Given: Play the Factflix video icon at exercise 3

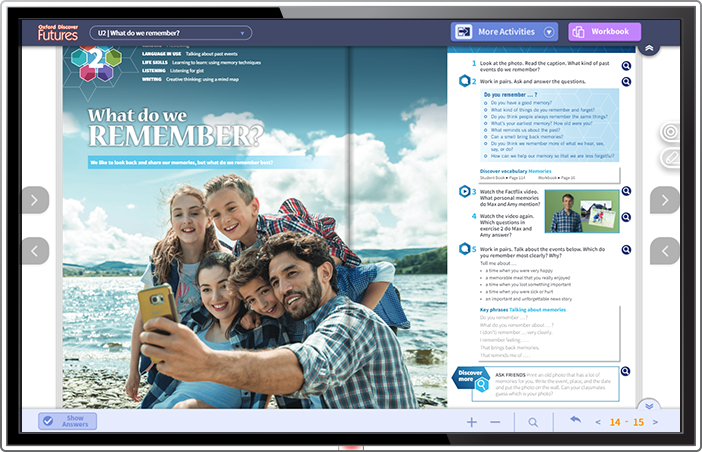Looking at the screenshot, I should pyautogui.click(x=466, y=191).
